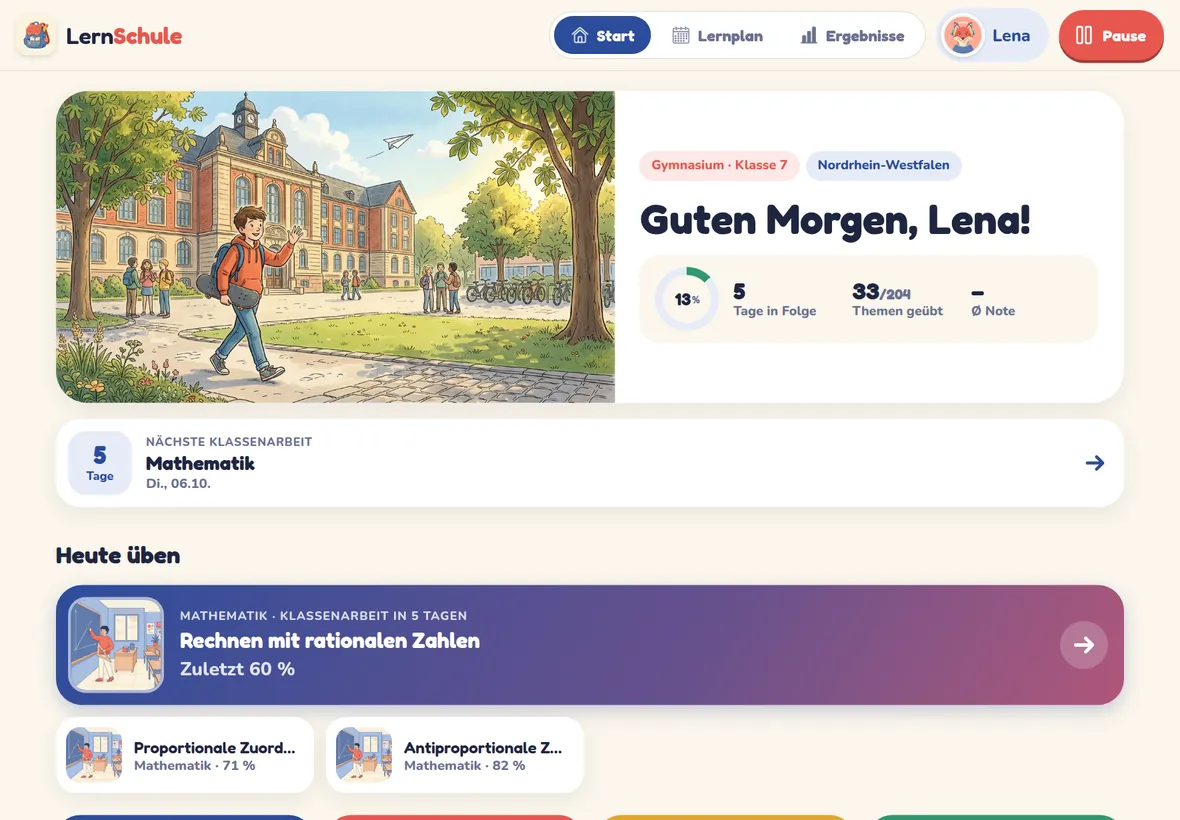The image size is (1180, 820).
Task: Click the Mathematik · 82 % label
Action: 464,766
